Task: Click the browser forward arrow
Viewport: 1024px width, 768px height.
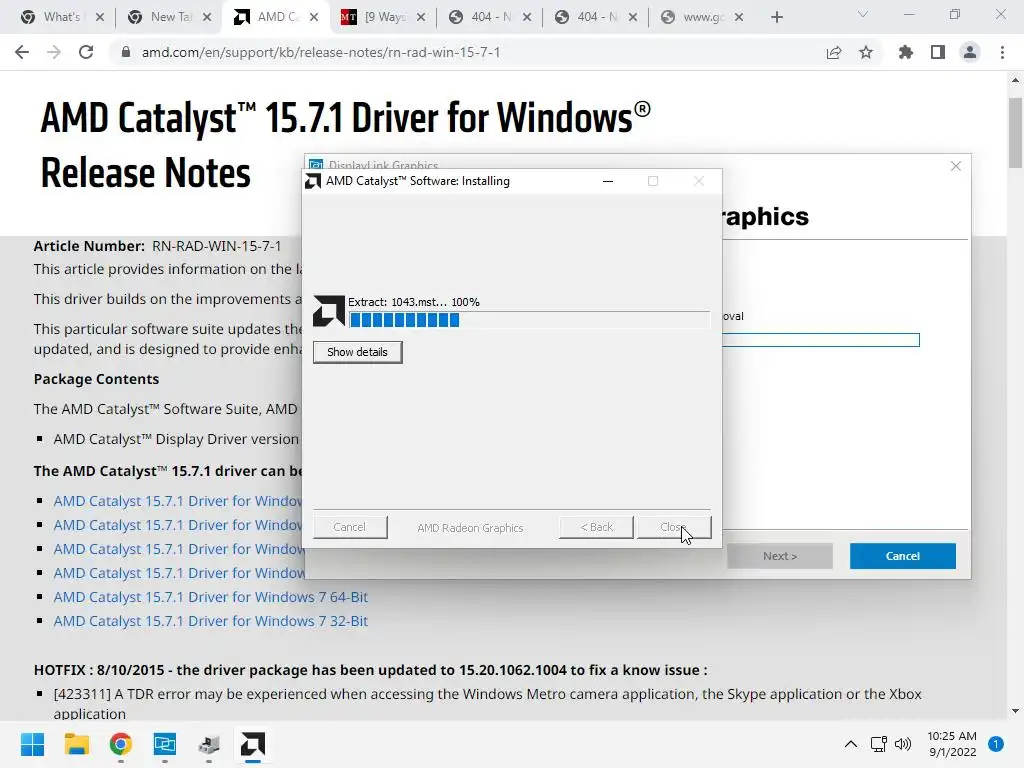Action: point(54,52)
